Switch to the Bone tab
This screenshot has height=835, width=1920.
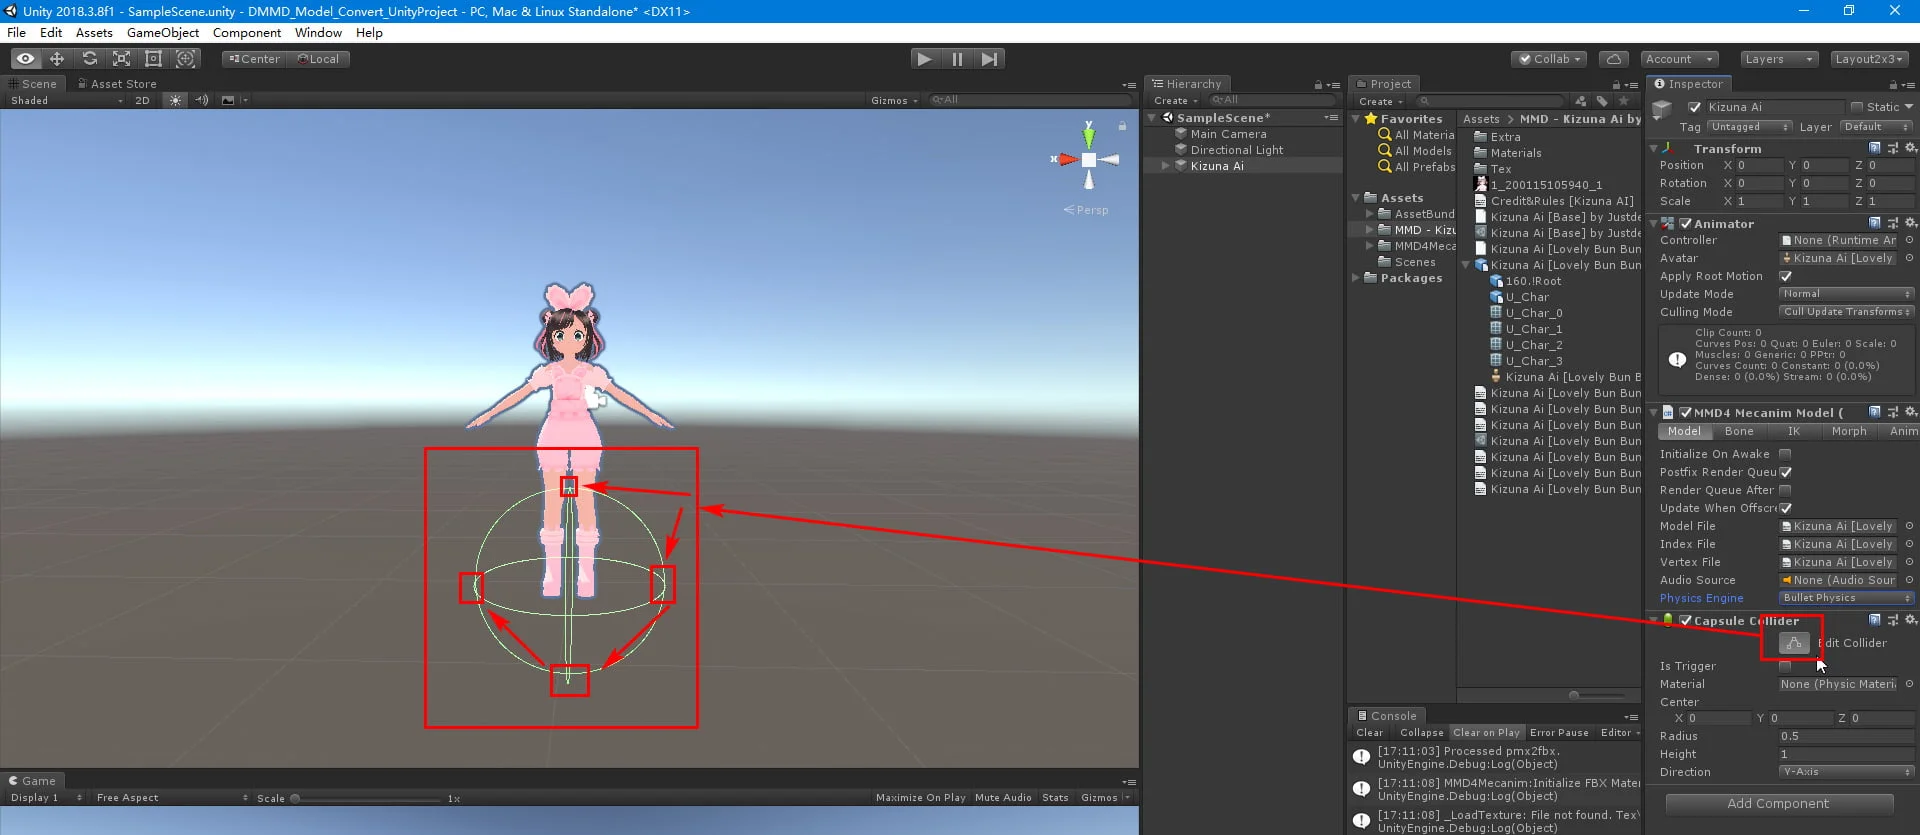[x=1739, y=431]
